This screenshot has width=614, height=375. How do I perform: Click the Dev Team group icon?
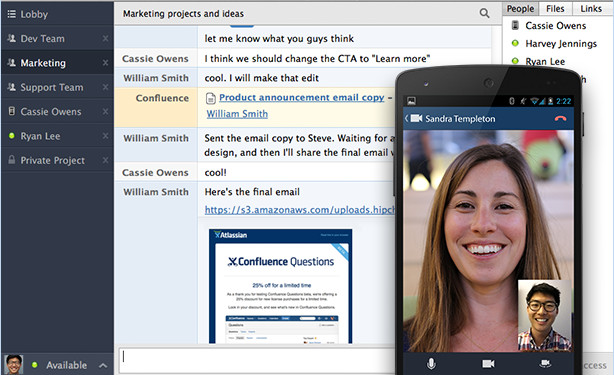[12, 38]
